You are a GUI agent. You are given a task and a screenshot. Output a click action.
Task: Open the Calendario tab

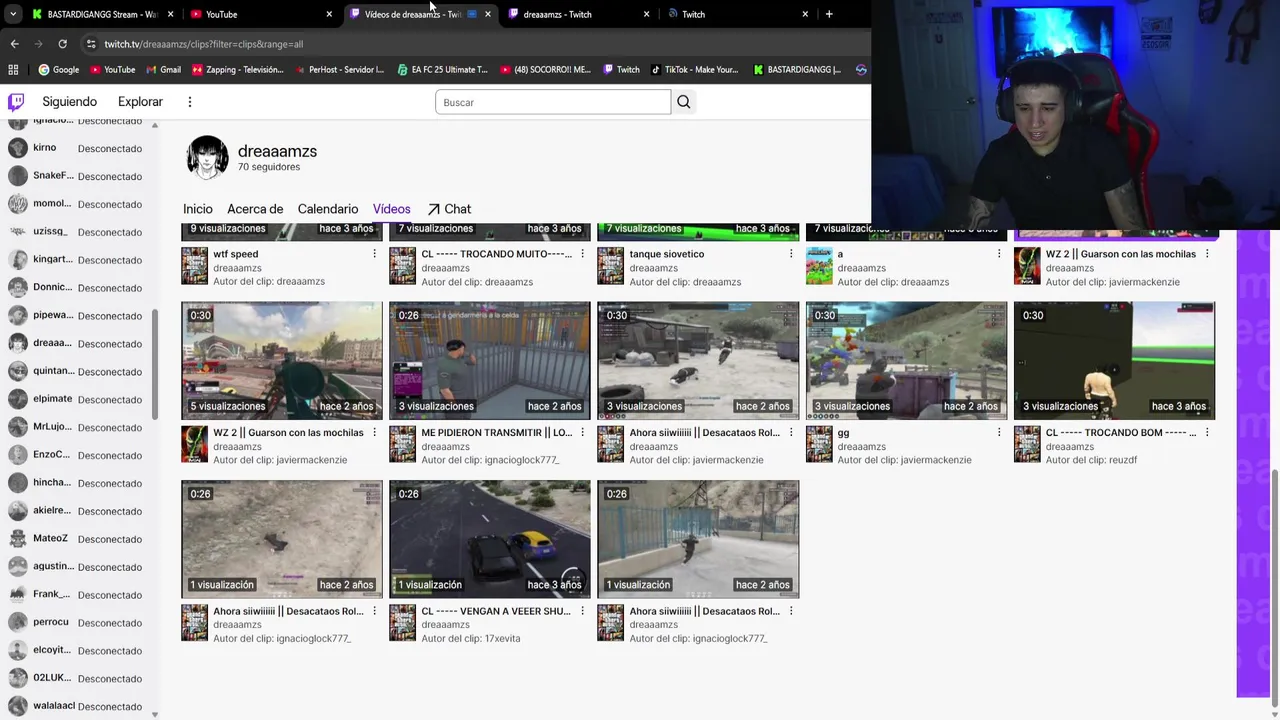pos(328,209)
